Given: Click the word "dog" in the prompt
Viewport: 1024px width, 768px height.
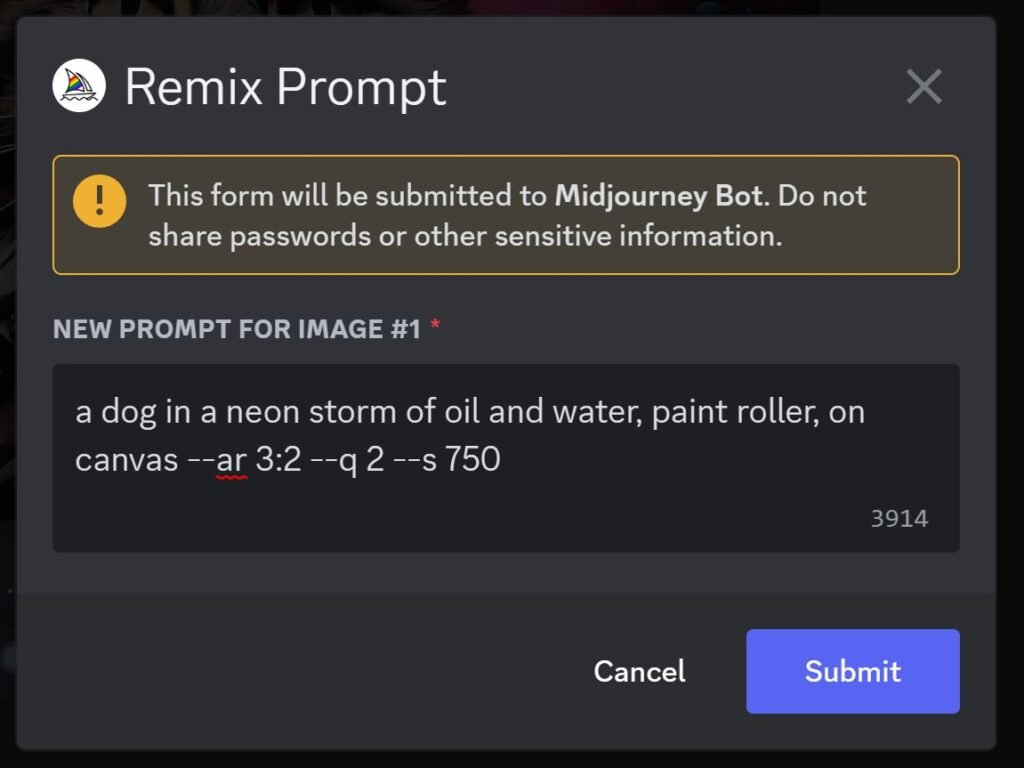Looking at the screenshot, I should (x=129, y=413).
